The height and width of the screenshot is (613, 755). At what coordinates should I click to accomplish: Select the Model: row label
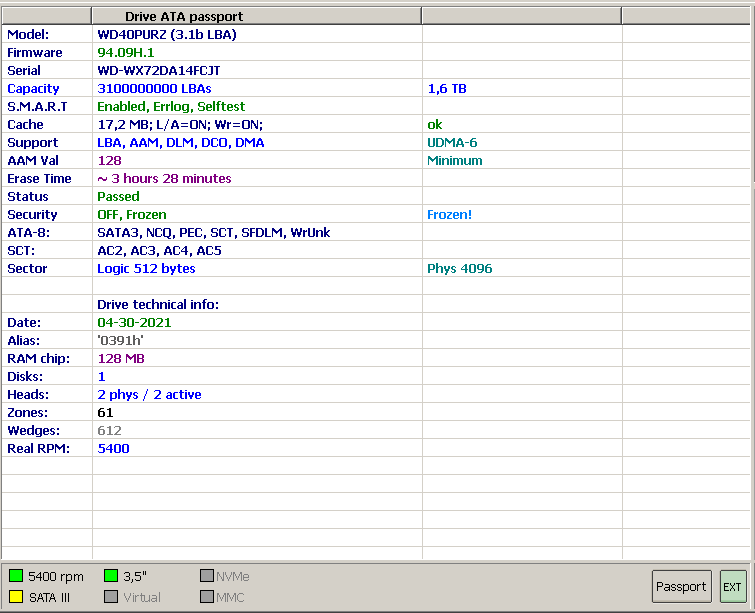point(28,35)
